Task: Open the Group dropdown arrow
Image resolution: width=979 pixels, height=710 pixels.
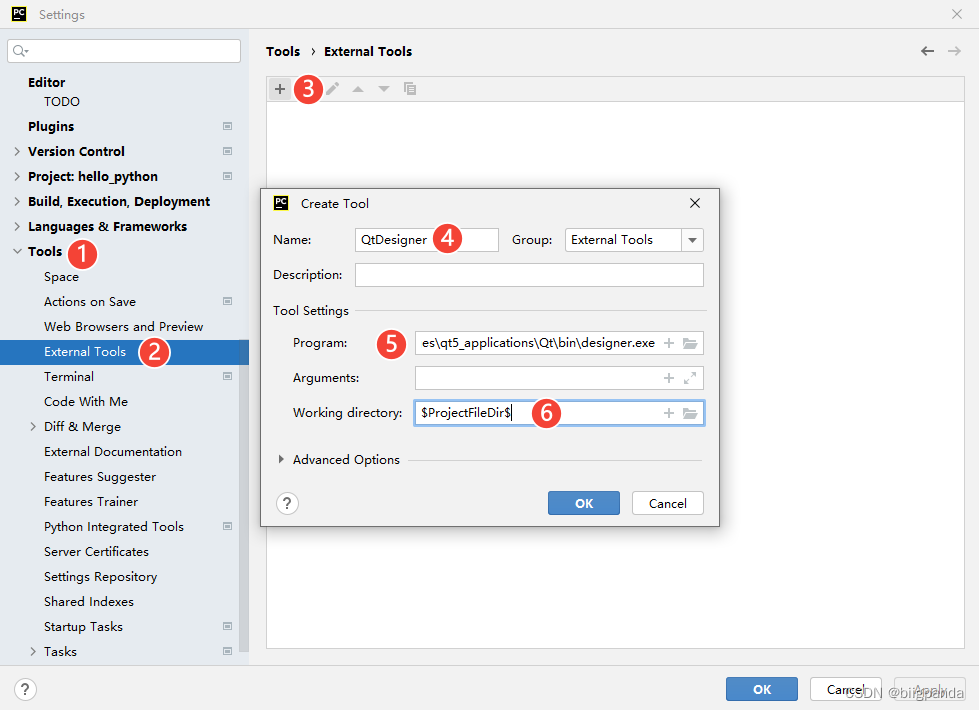Action: 692,240
